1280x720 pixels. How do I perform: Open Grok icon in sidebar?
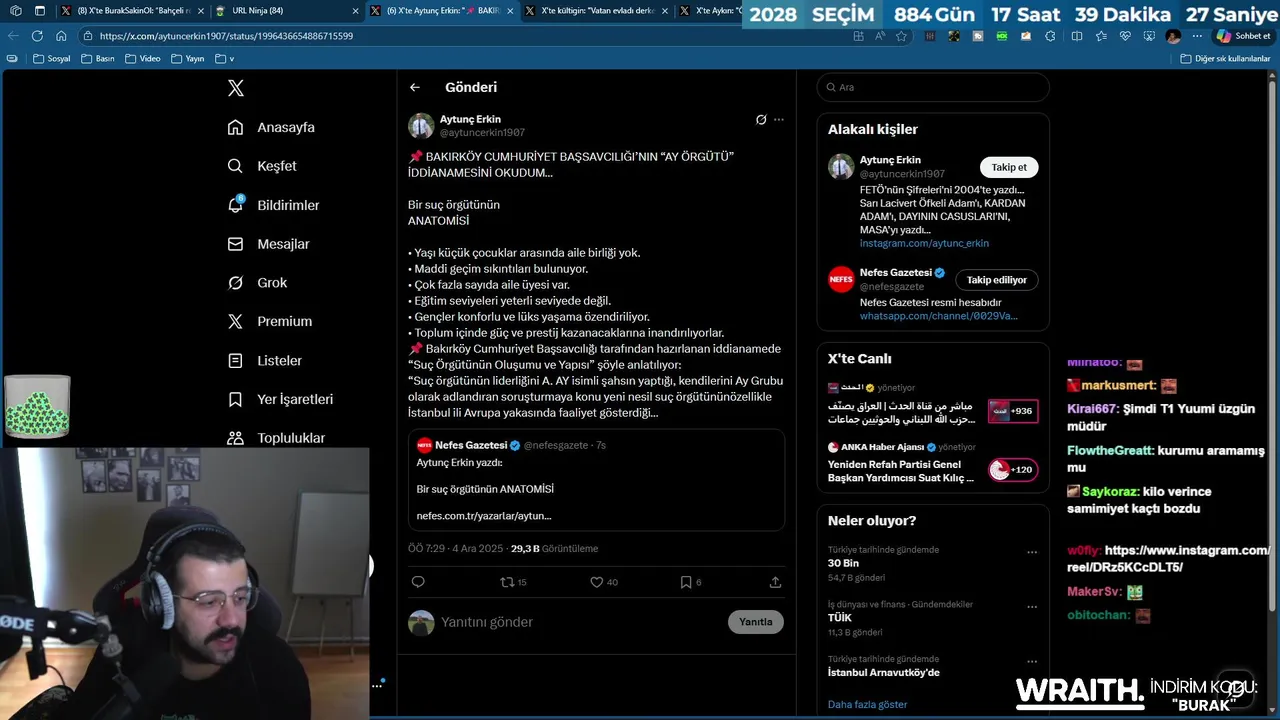235,283
